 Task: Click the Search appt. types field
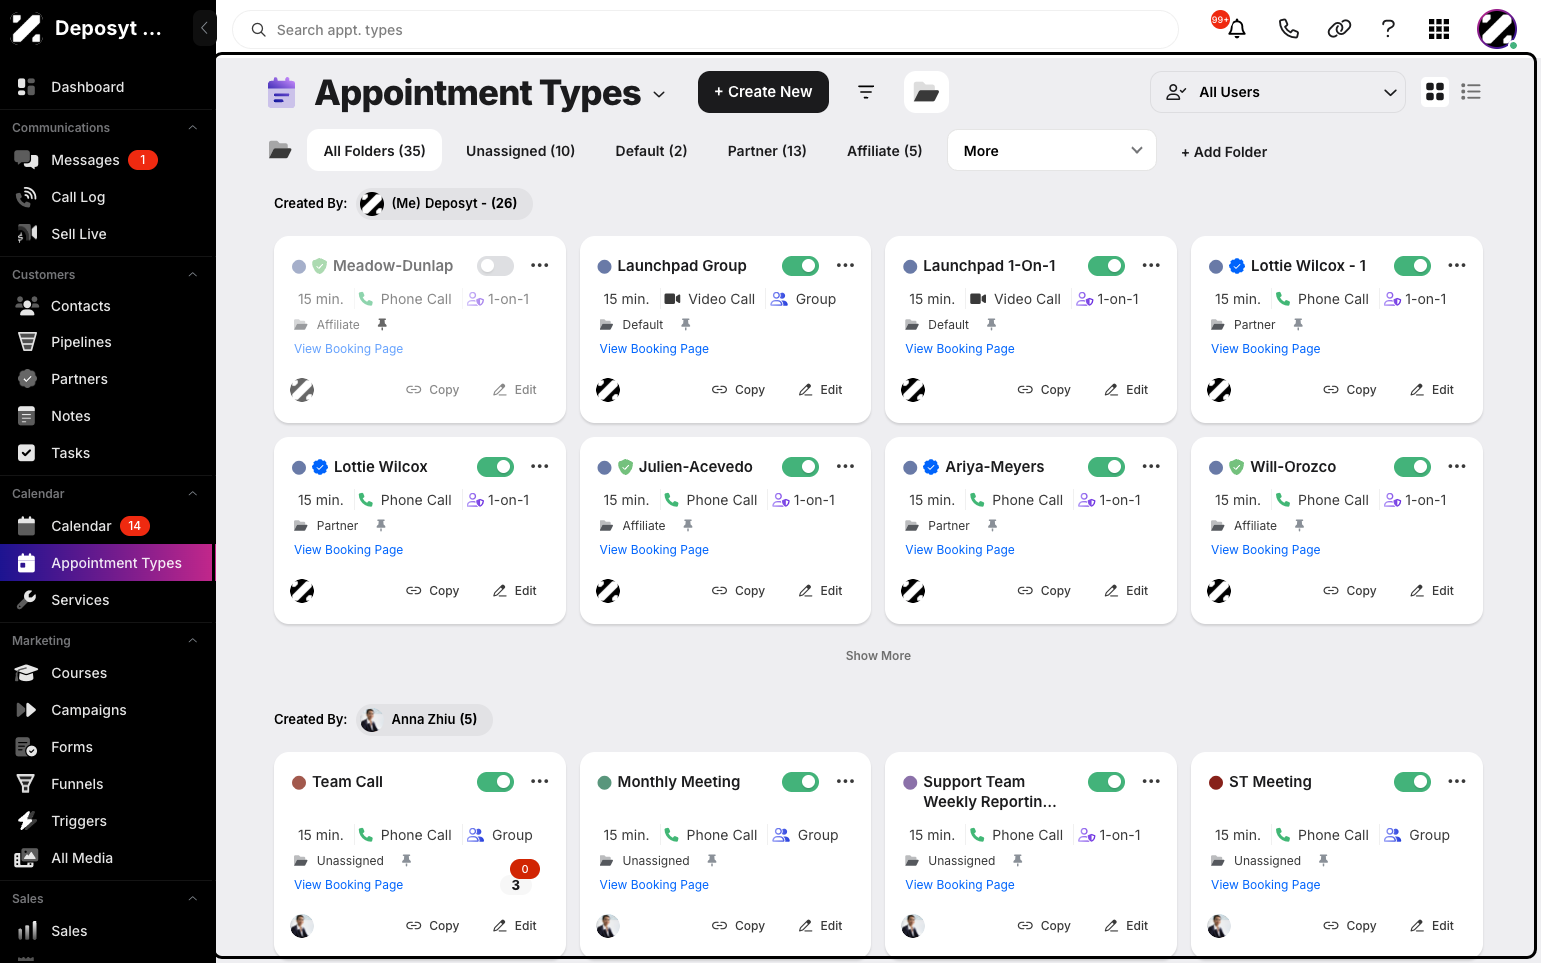705,30
